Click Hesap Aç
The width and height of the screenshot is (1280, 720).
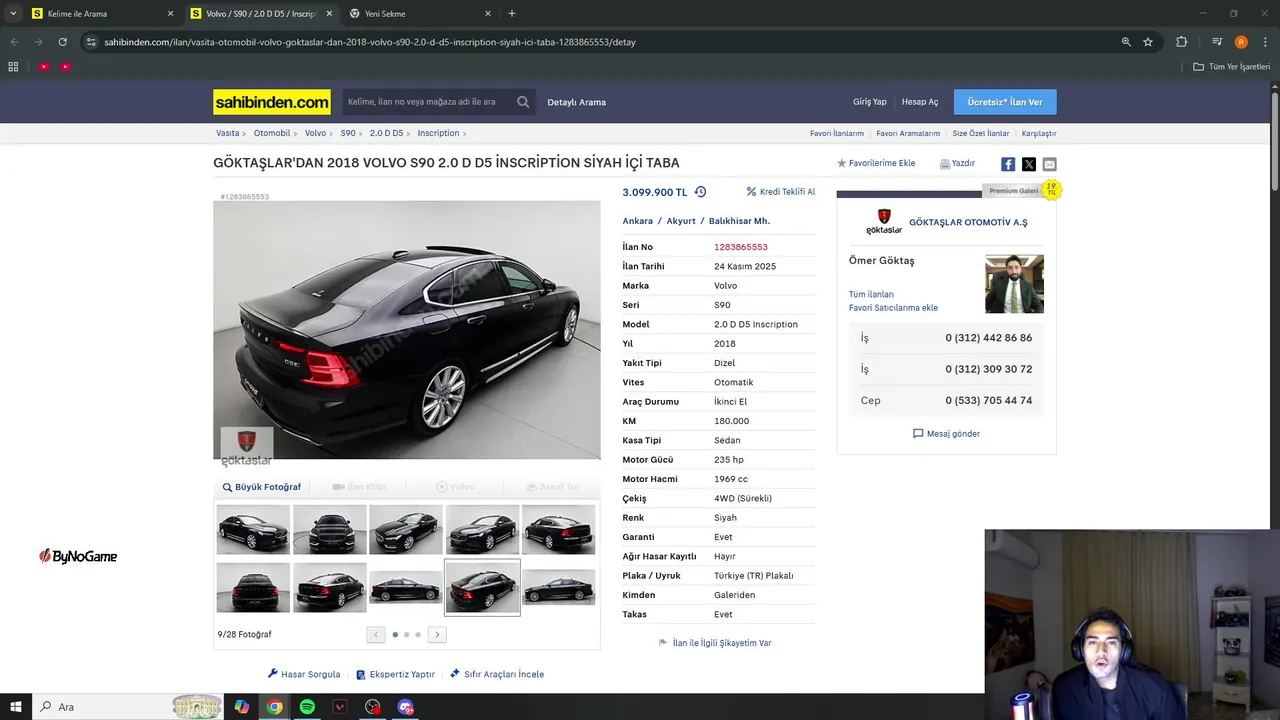point(920,102)
